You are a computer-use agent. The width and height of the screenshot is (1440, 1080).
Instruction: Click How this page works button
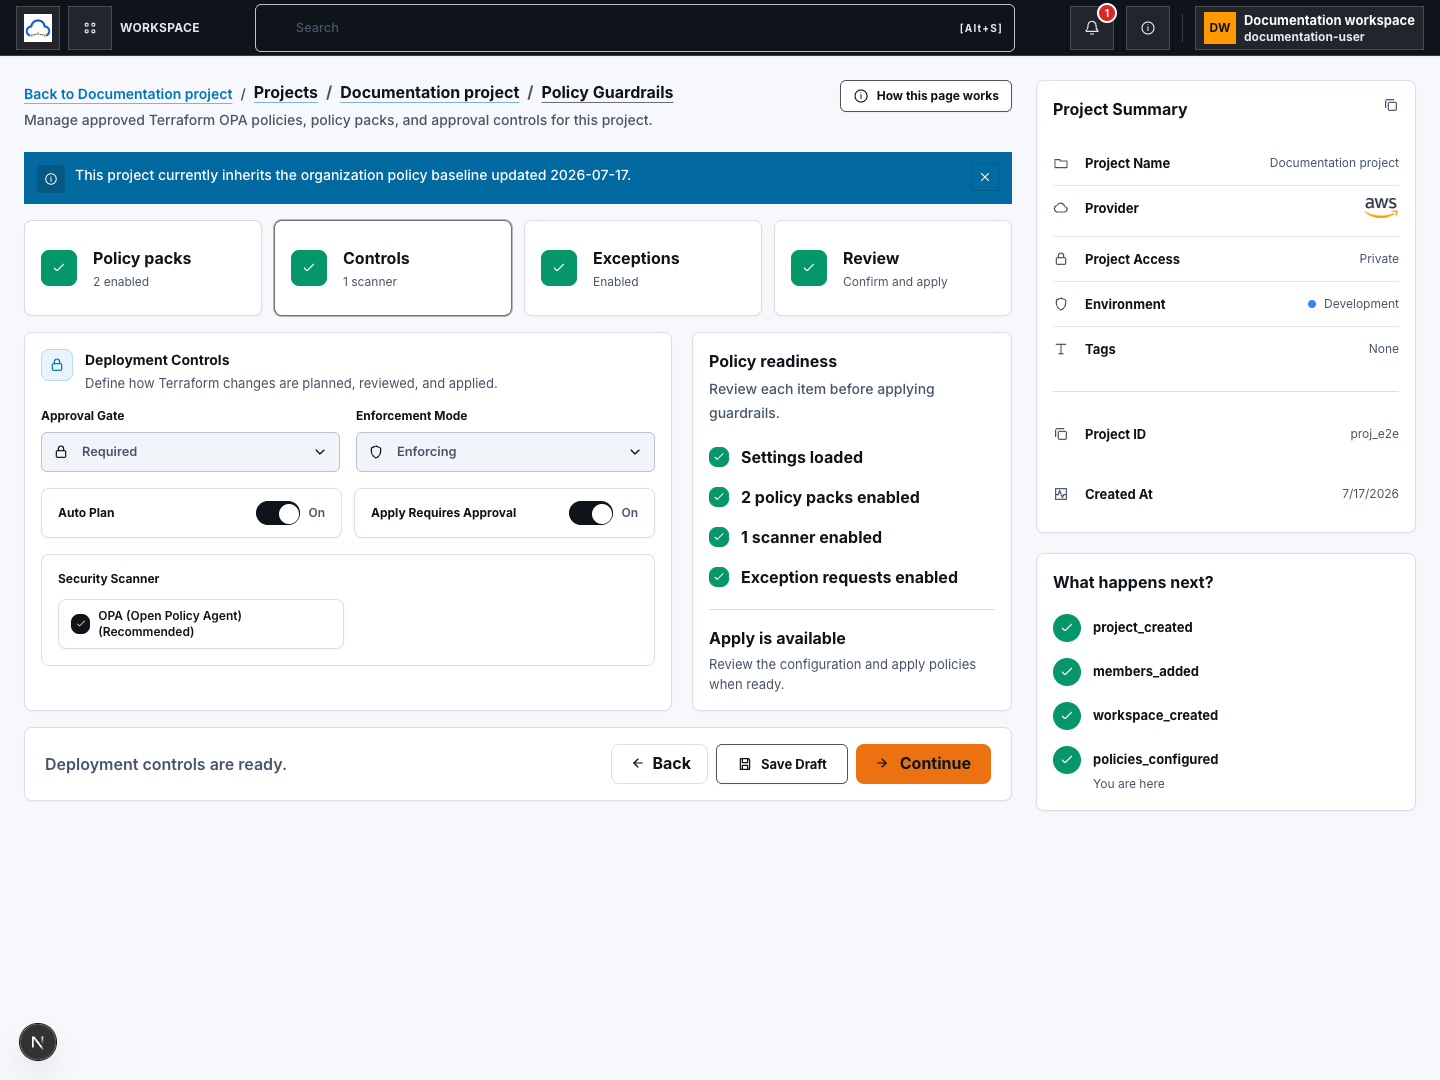[926, 96]
